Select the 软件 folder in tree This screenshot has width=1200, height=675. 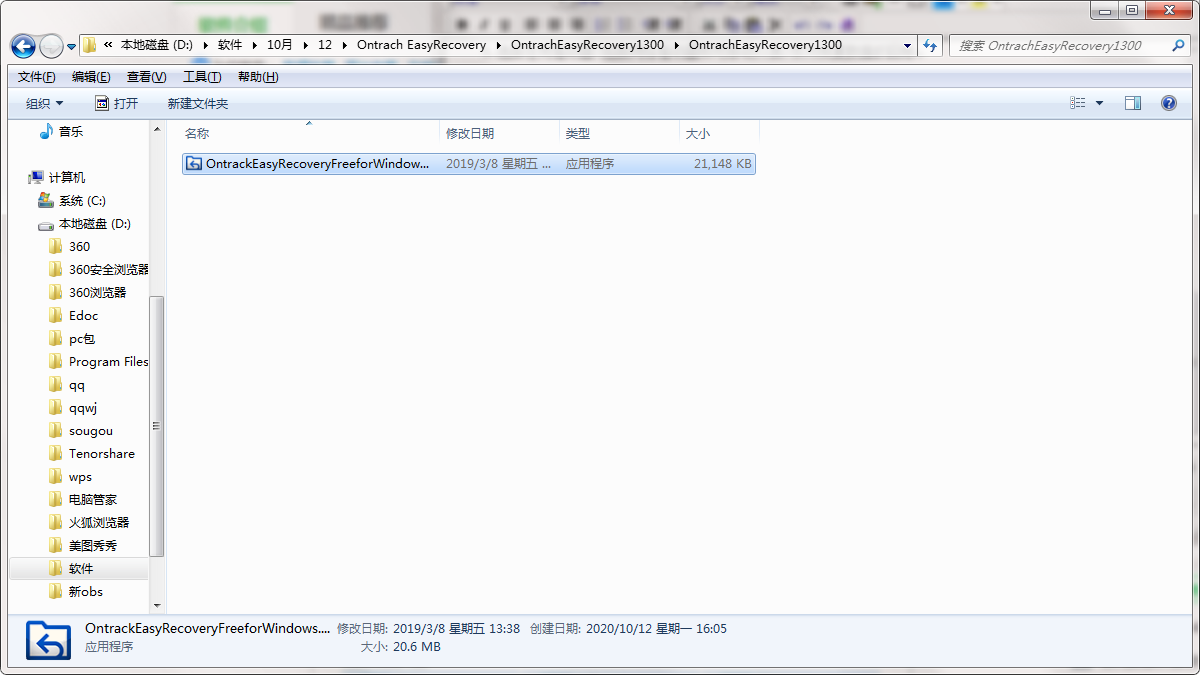click(80, 568)
